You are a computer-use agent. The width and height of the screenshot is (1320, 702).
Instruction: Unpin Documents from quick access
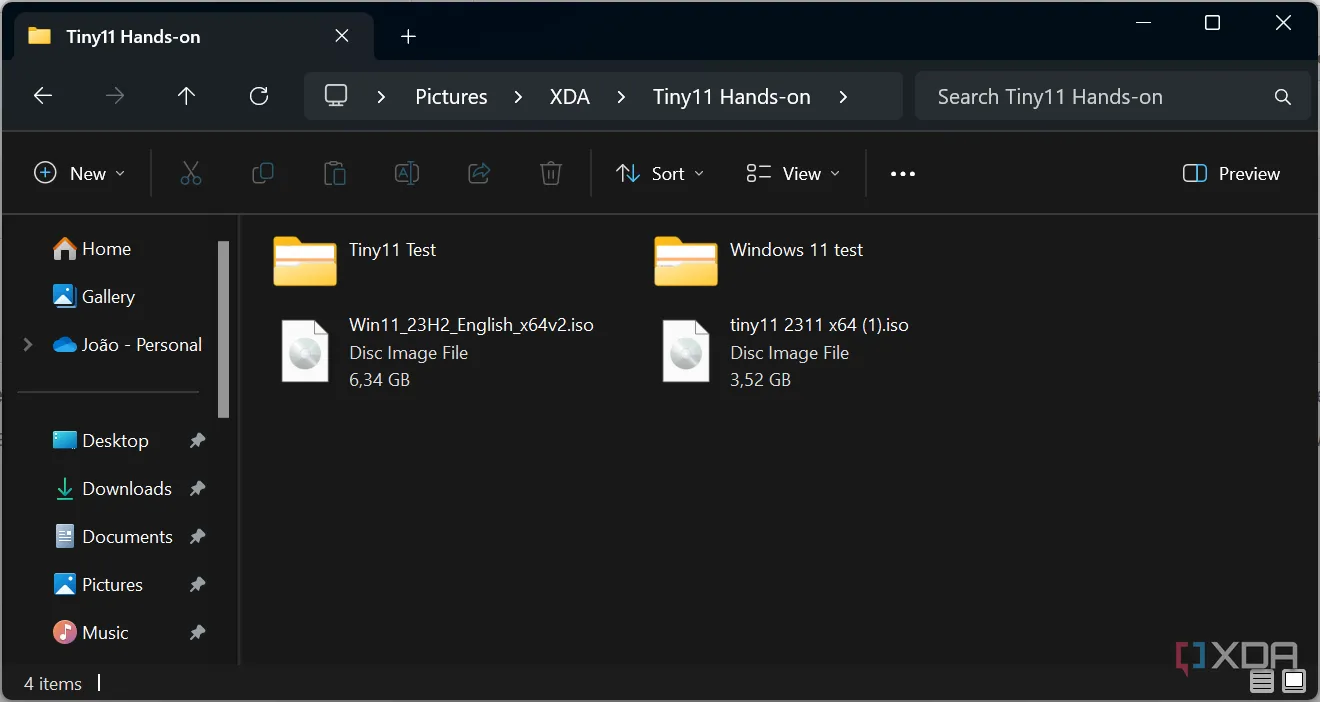(198, 537)
